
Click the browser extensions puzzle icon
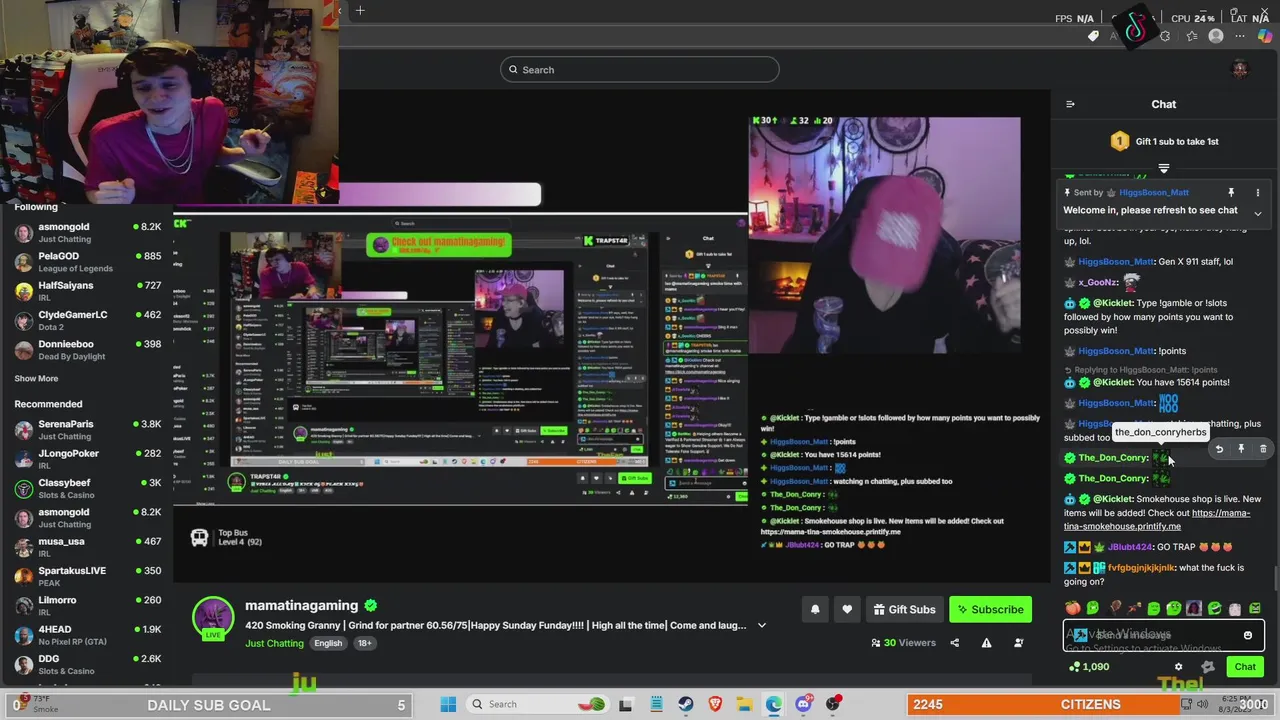(1165, 36)
